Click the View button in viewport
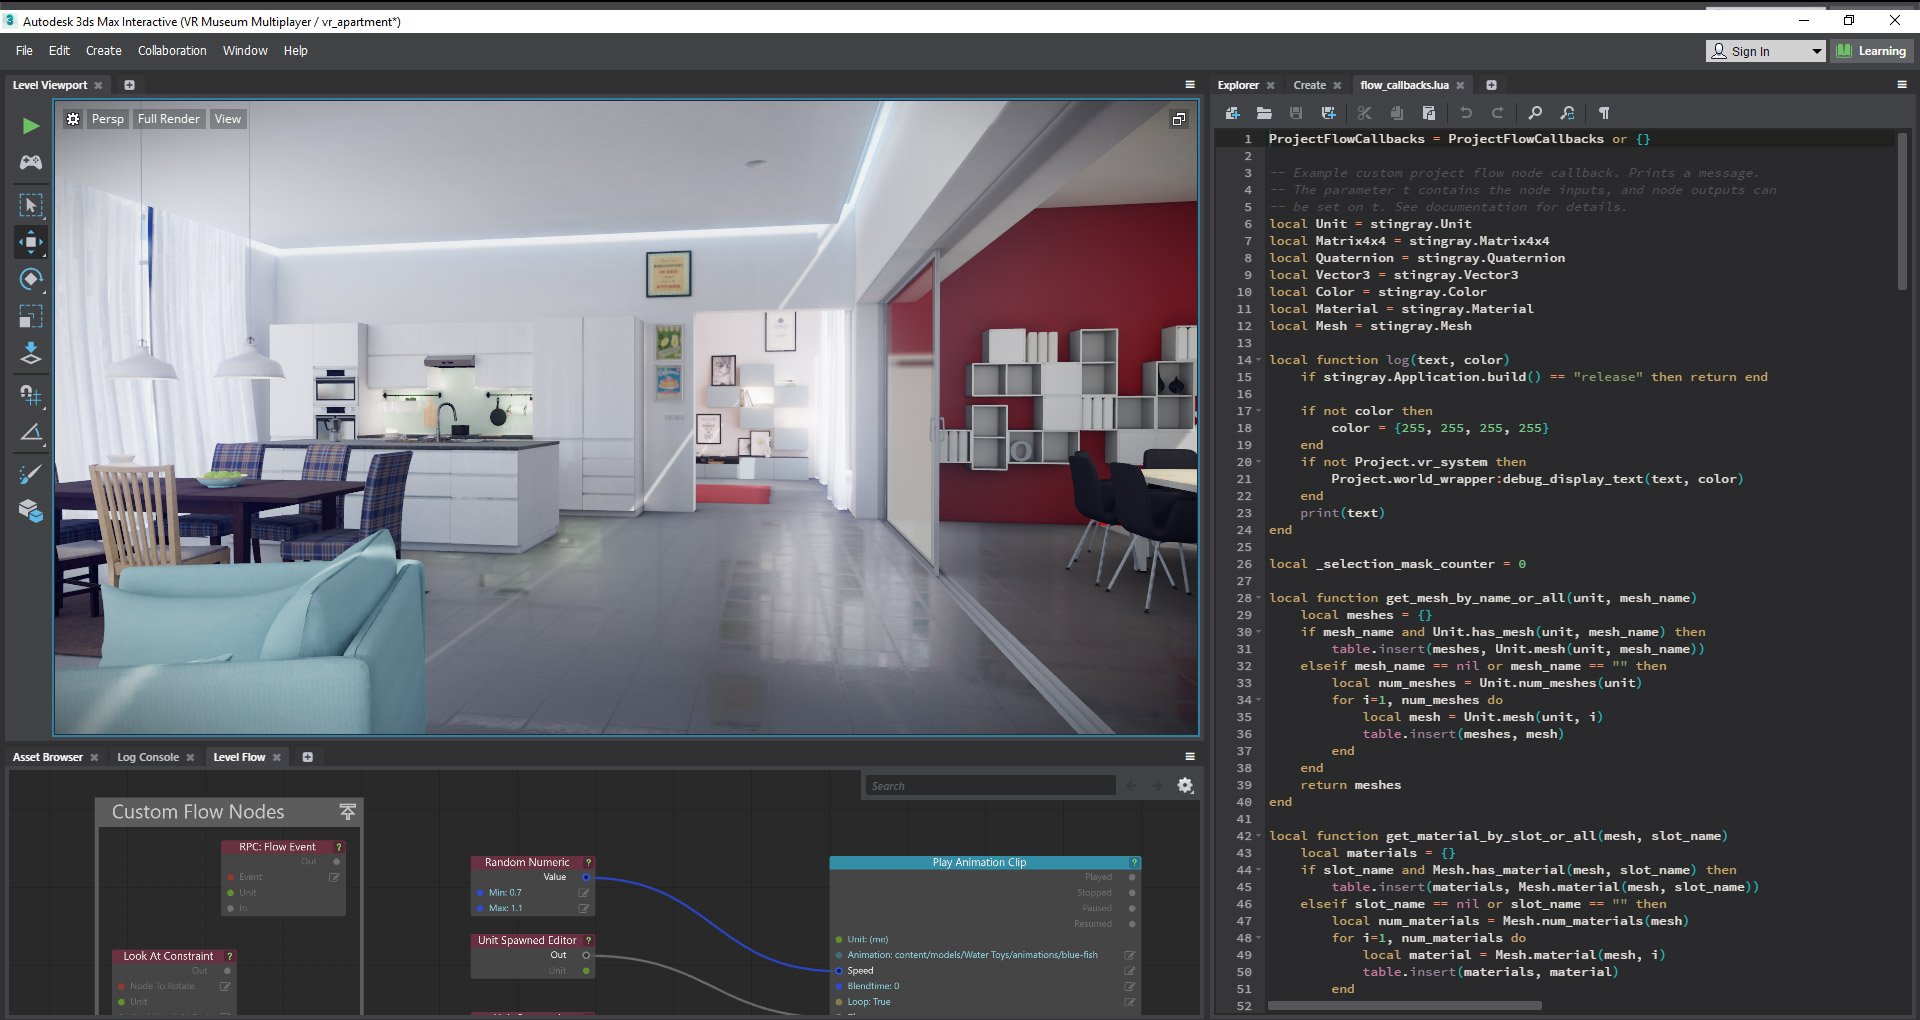This screenshot has height=1020, width=1920. point(228,118)
